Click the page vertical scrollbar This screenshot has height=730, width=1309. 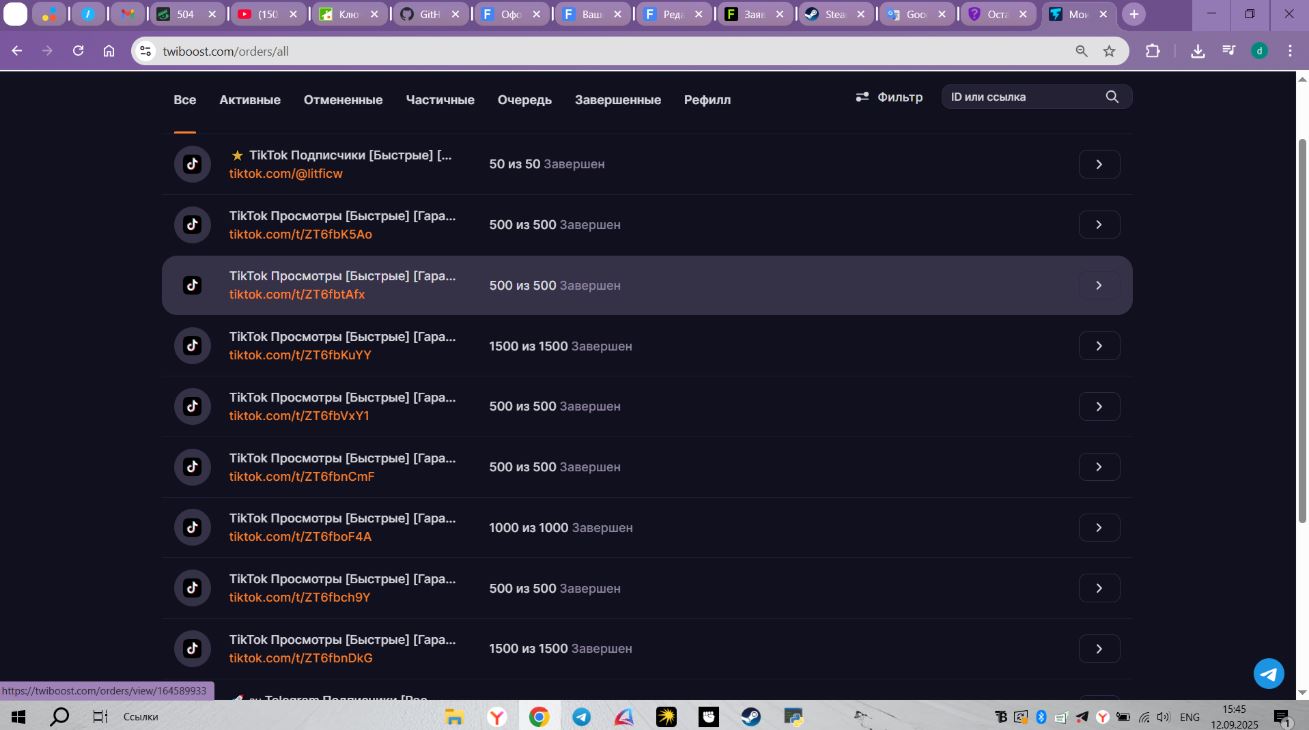point(1302,330)
